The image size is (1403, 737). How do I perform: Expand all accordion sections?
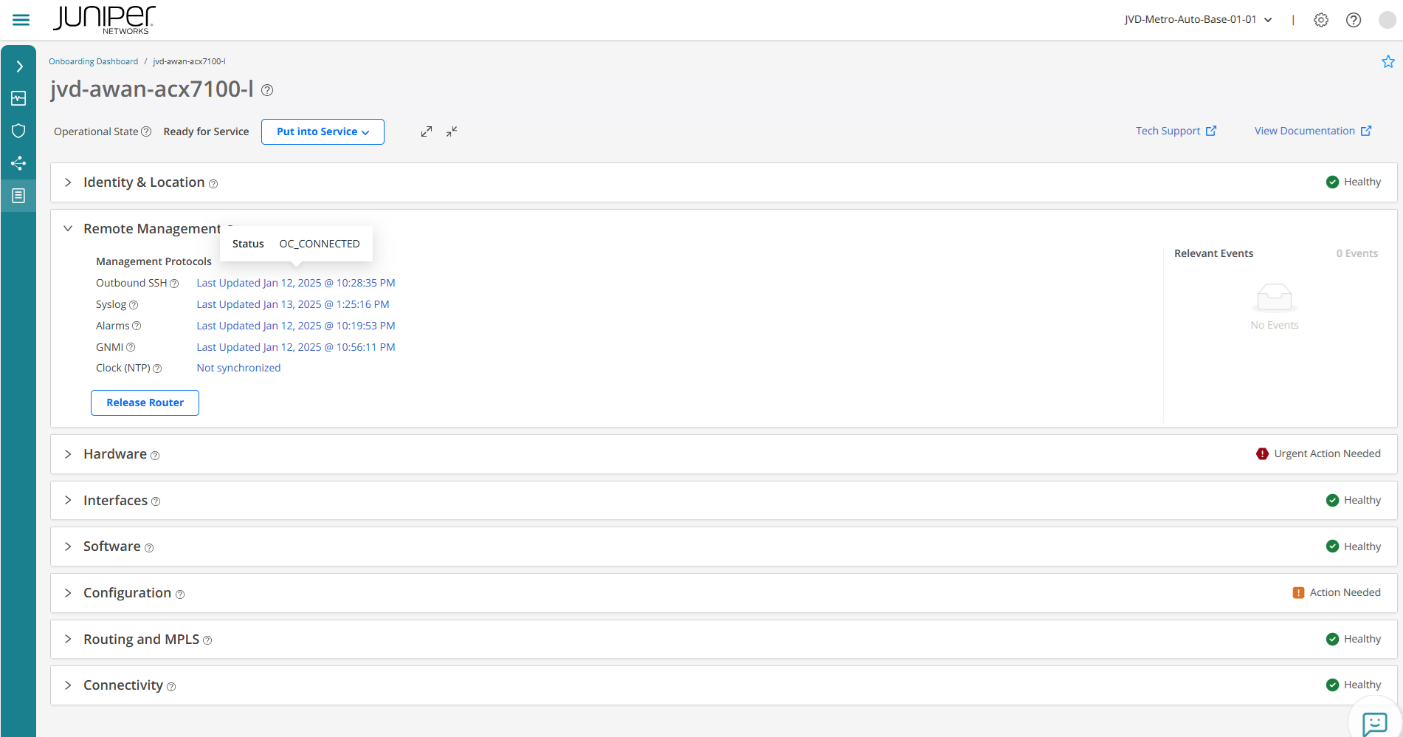(x=427, y=131)
